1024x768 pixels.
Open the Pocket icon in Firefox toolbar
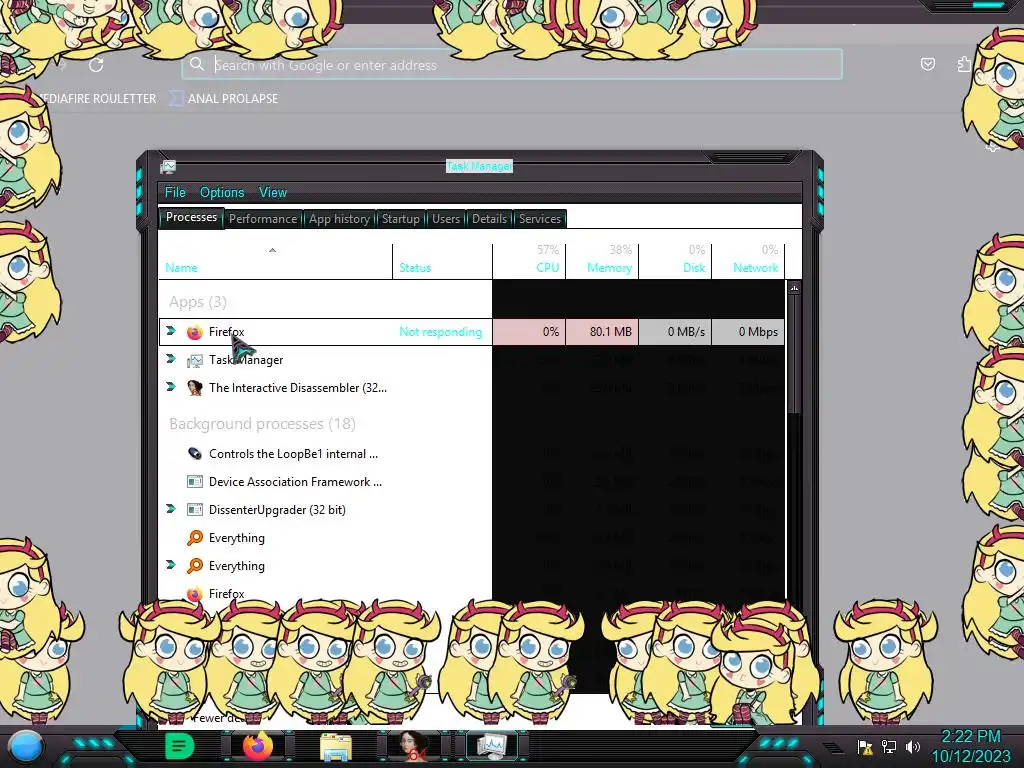tap(927, 64)
